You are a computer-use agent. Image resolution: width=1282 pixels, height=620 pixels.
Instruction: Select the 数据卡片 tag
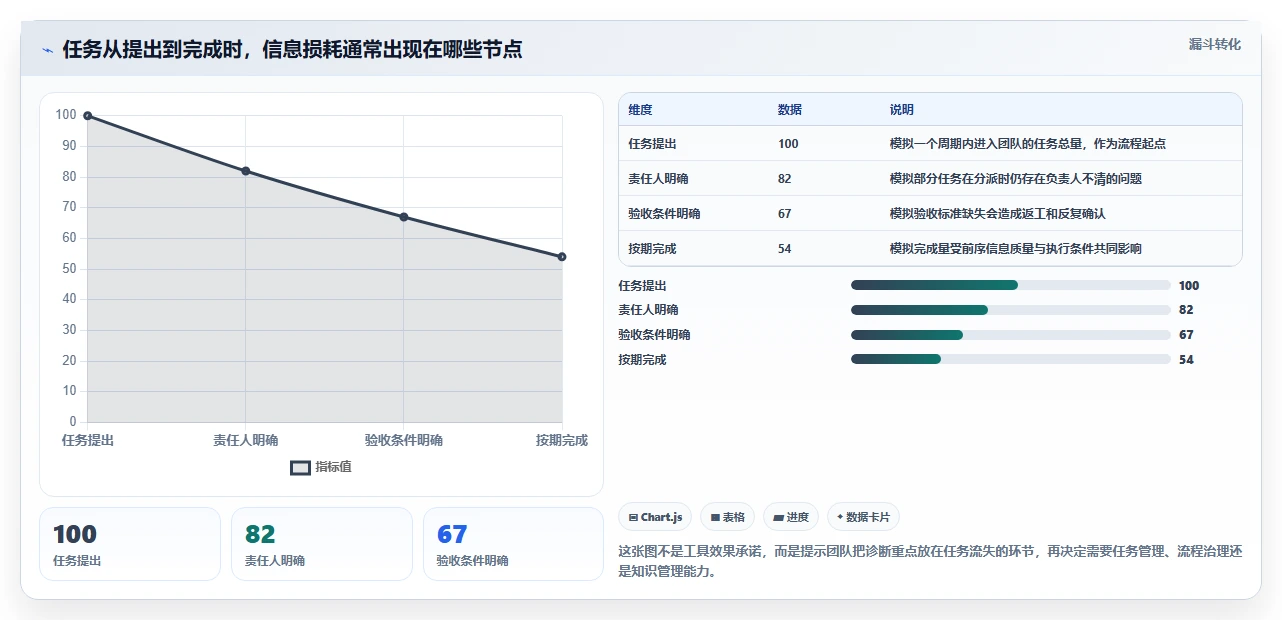point(863,517)
